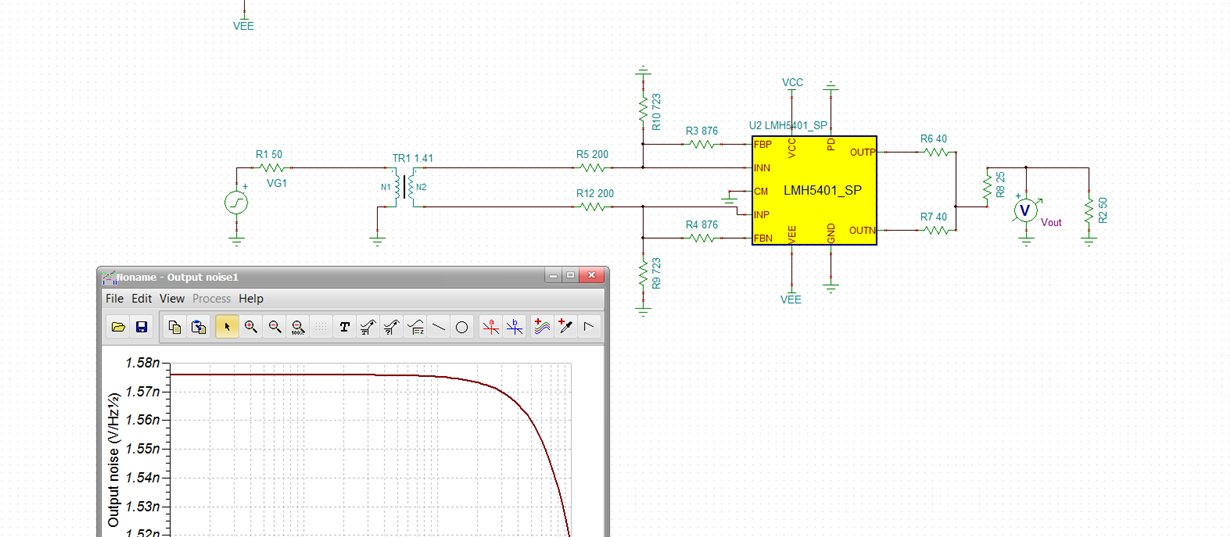Enable cursor b marker tool

[x=514, y=327]
